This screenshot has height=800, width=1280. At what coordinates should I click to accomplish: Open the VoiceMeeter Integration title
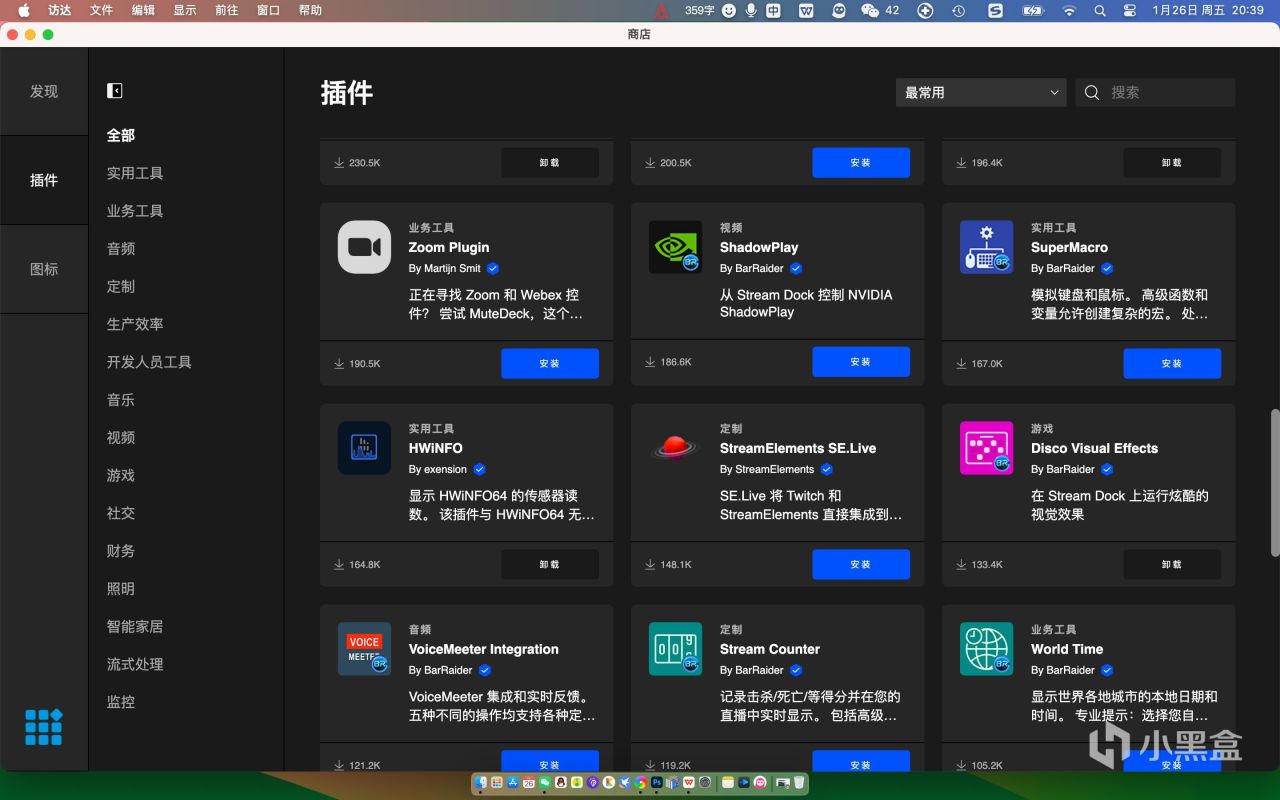click(483, 649)
